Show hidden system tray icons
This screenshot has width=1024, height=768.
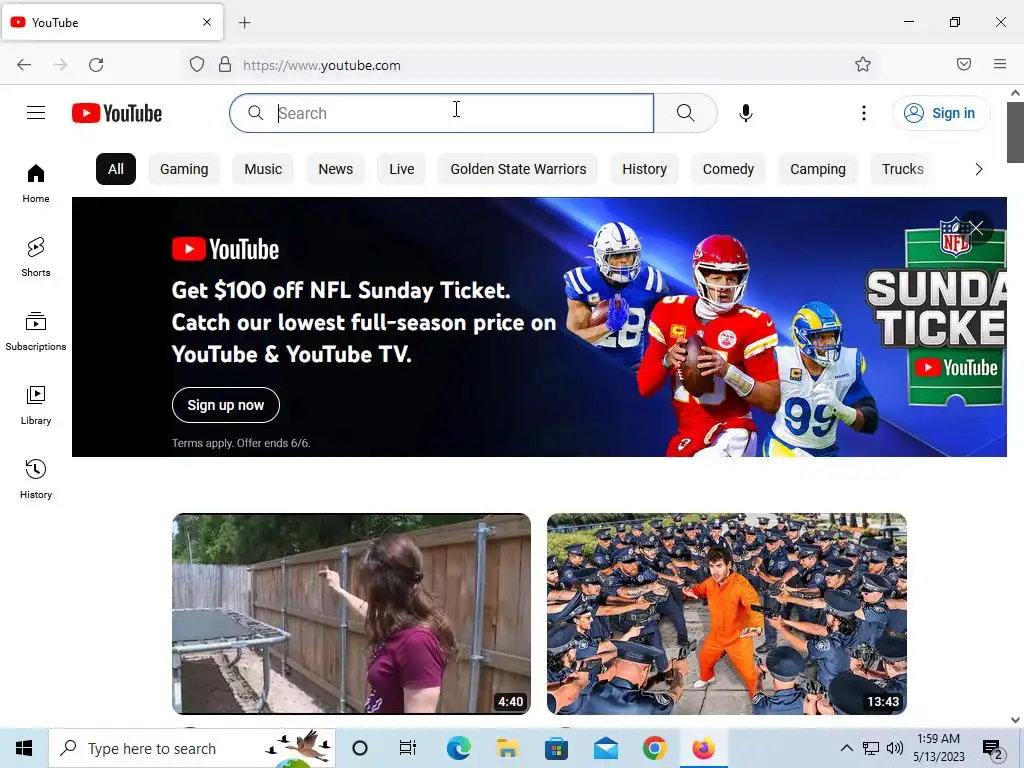click(846, 748)
